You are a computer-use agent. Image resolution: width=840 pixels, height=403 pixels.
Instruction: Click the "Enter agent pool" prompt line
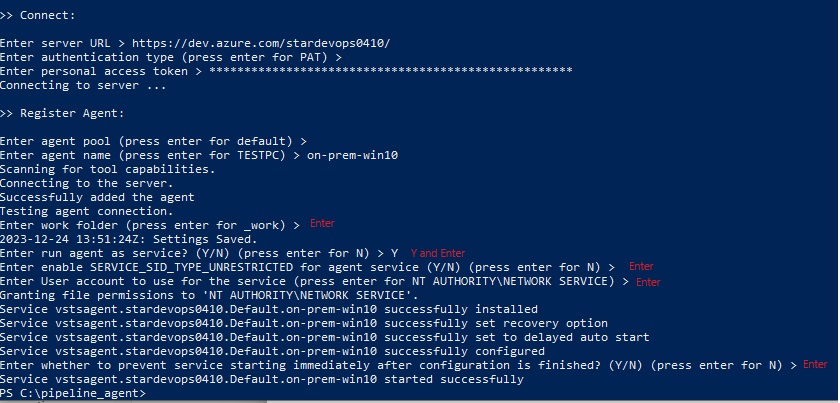pyautogui.click(x=153, y=141)
